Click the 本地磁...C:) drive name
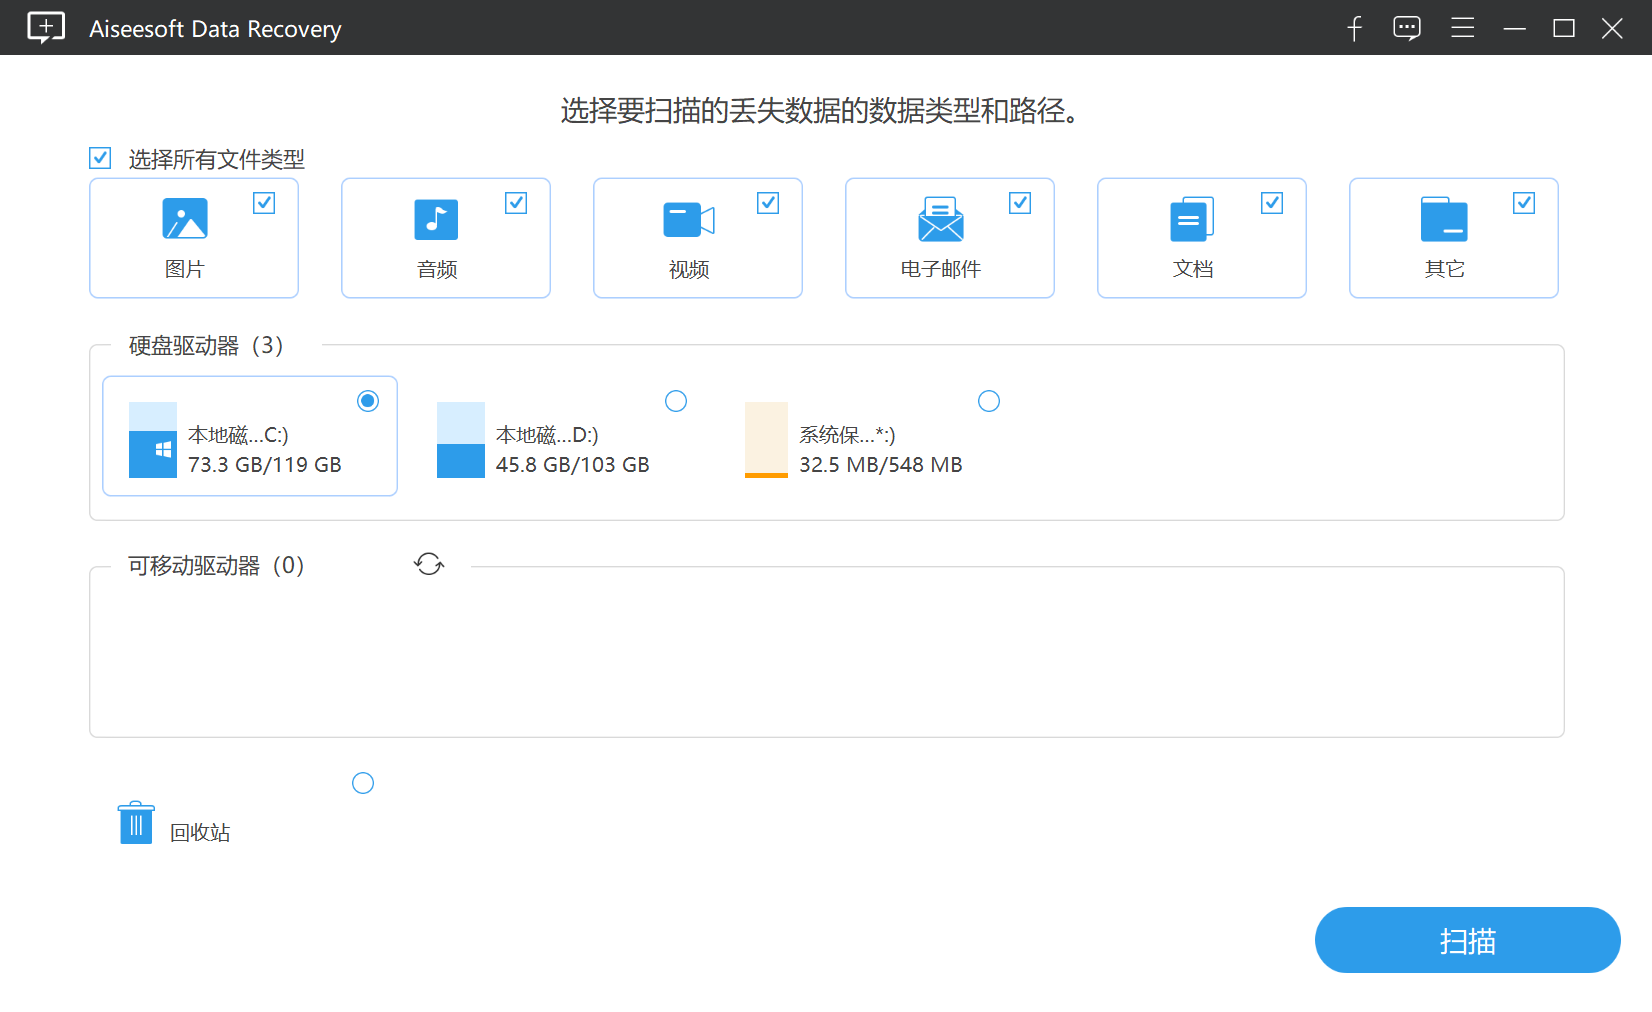This screenshot has width=1652, height=1012. [x=238, y=435]
